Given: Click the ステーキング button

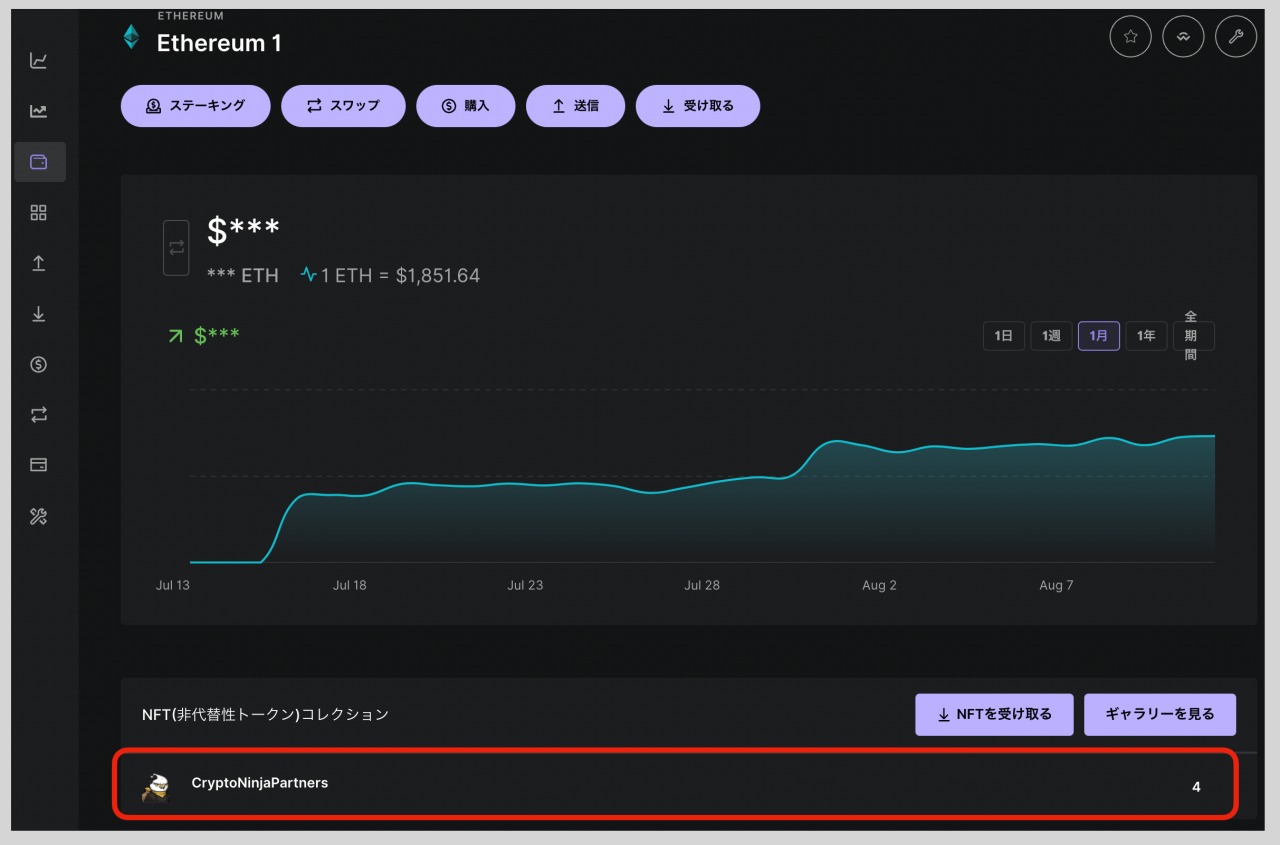Looking at the screenshot, I should (x=195, y=106).
